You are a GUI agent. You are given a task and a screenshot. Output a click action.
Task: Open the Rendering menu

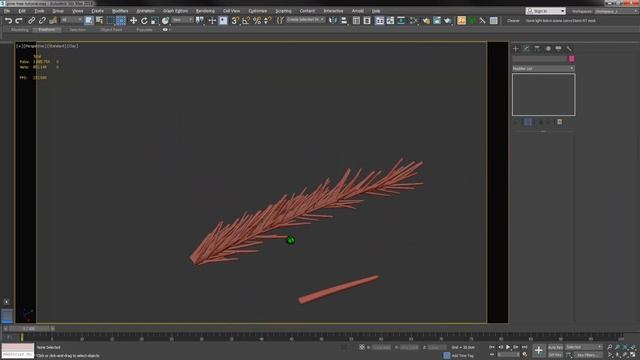pos(205,11)
